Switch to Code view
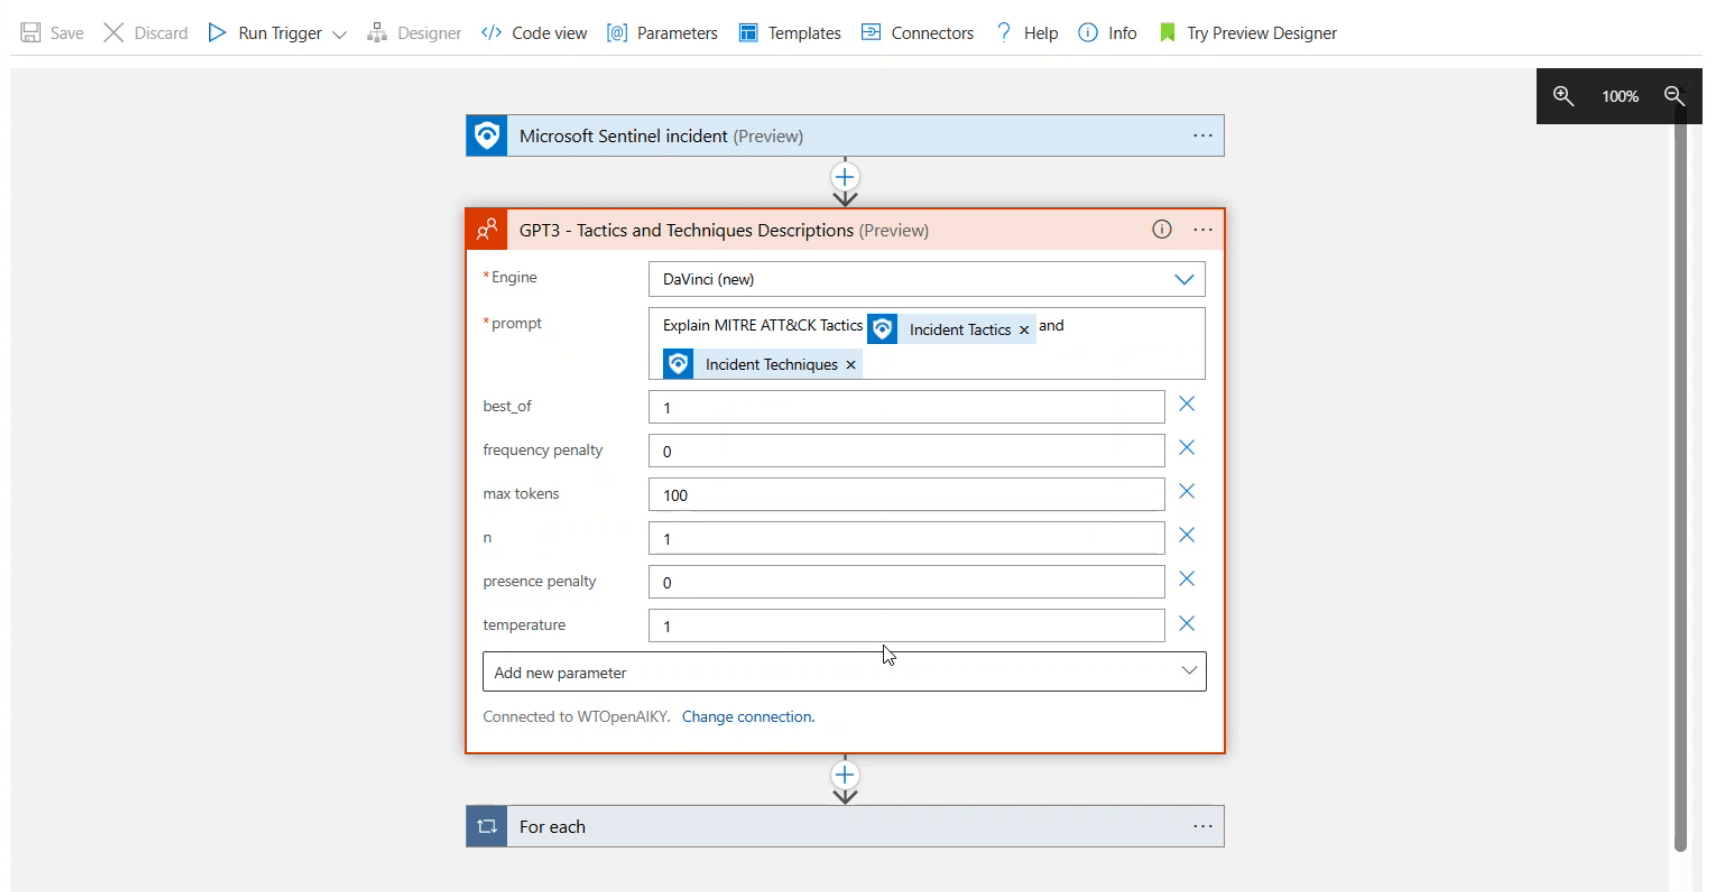The height and width of the screenshot is (892, 1724). coord(535,33)
